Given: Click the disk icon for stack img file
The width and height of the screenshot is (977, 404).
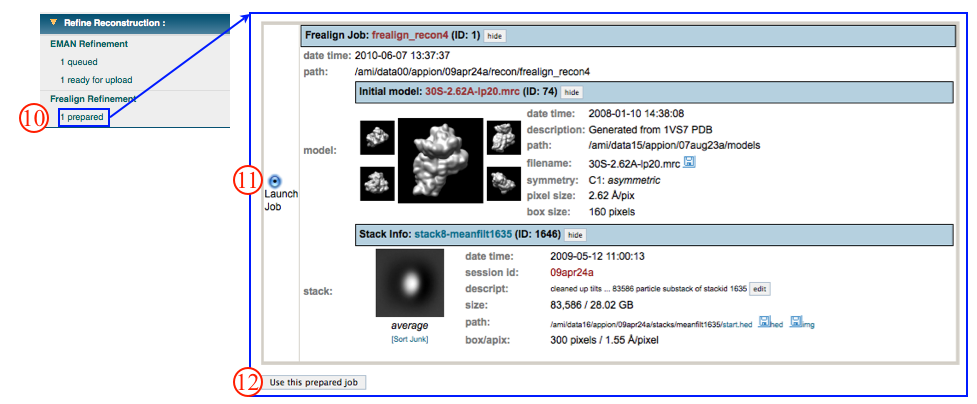Looking at the screenshot, I should click(x=797, y=322).
